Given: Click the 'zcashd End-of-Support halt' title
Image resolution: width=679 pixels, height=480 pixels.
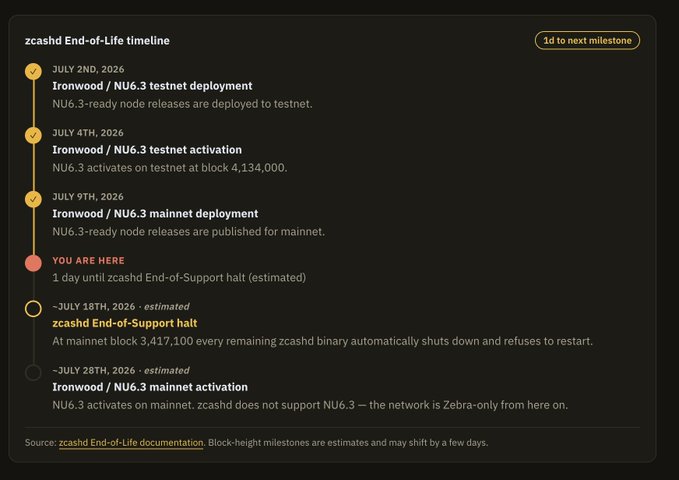Looking at the screenshot, I should pos(125,323).
